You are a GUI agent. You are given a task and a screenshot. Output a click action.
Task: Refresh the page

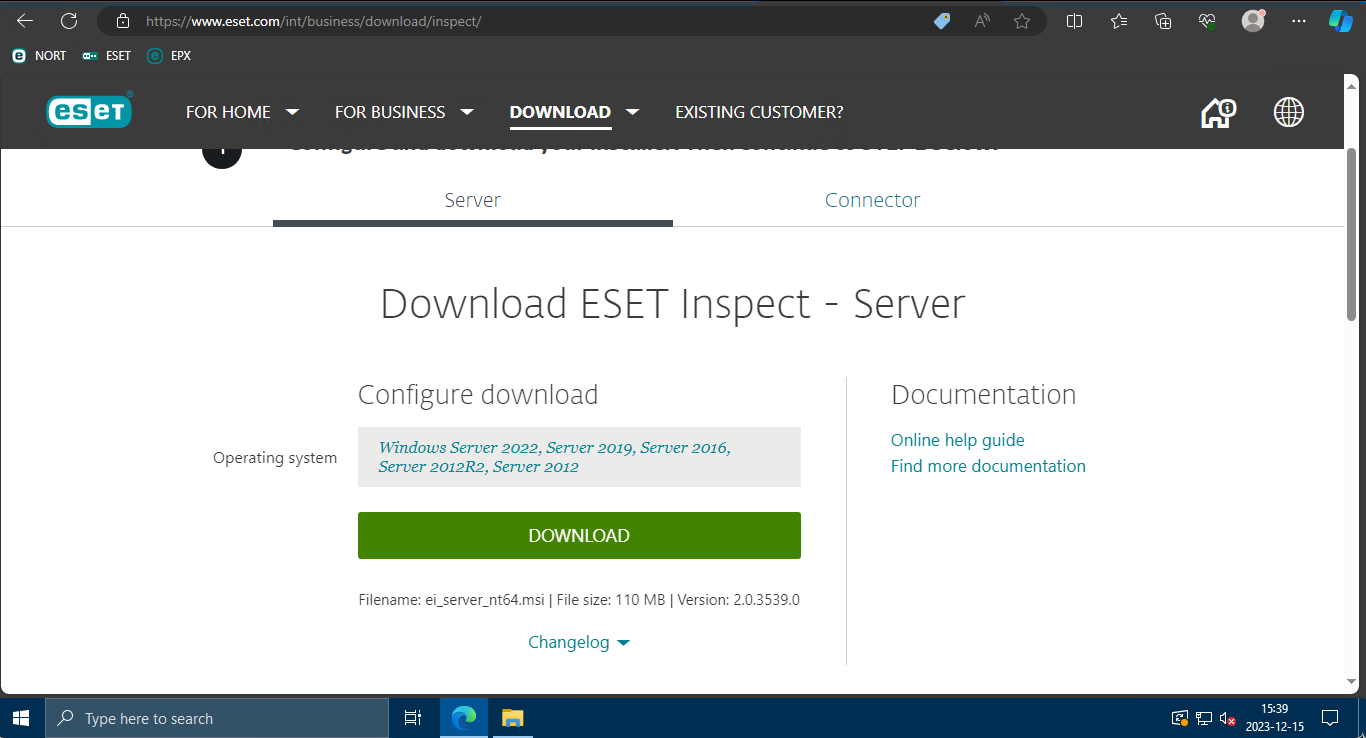(x=69, y=21)
